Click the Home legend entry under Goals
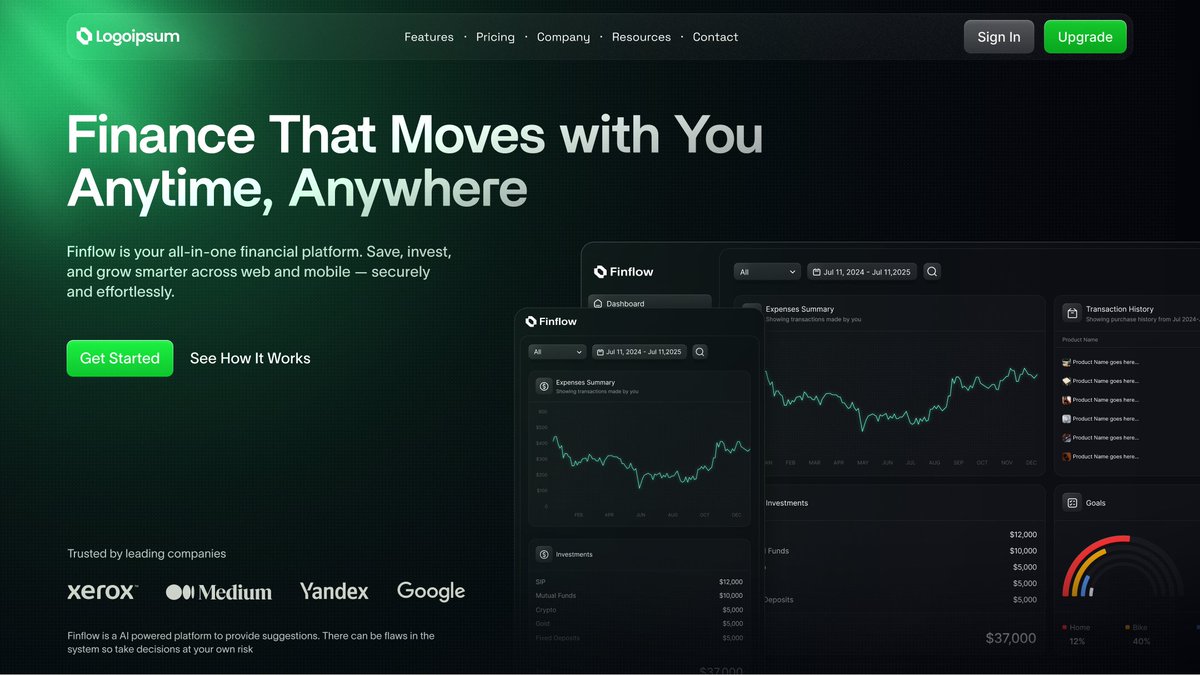 coord(1077,627)
